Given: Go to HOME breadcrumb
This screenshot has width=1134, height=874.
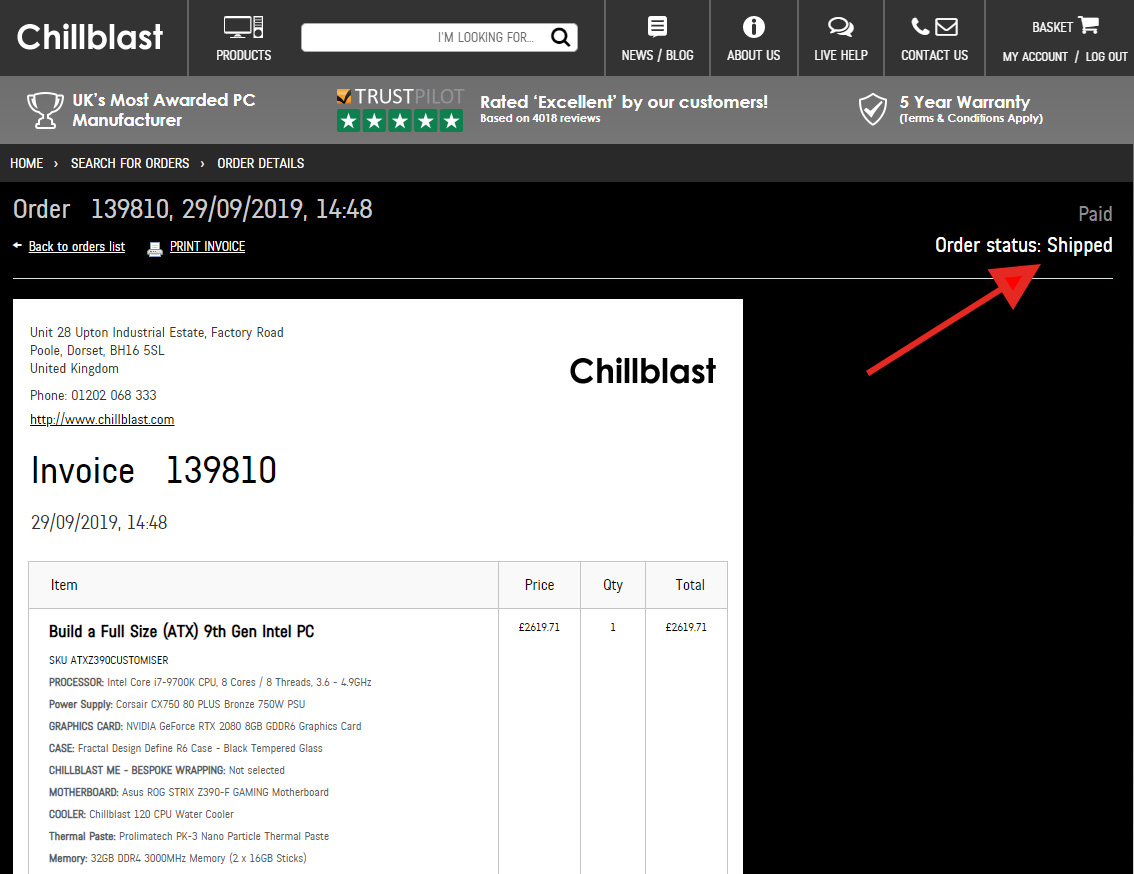Looking at the screenshot, I should point(27,164).
